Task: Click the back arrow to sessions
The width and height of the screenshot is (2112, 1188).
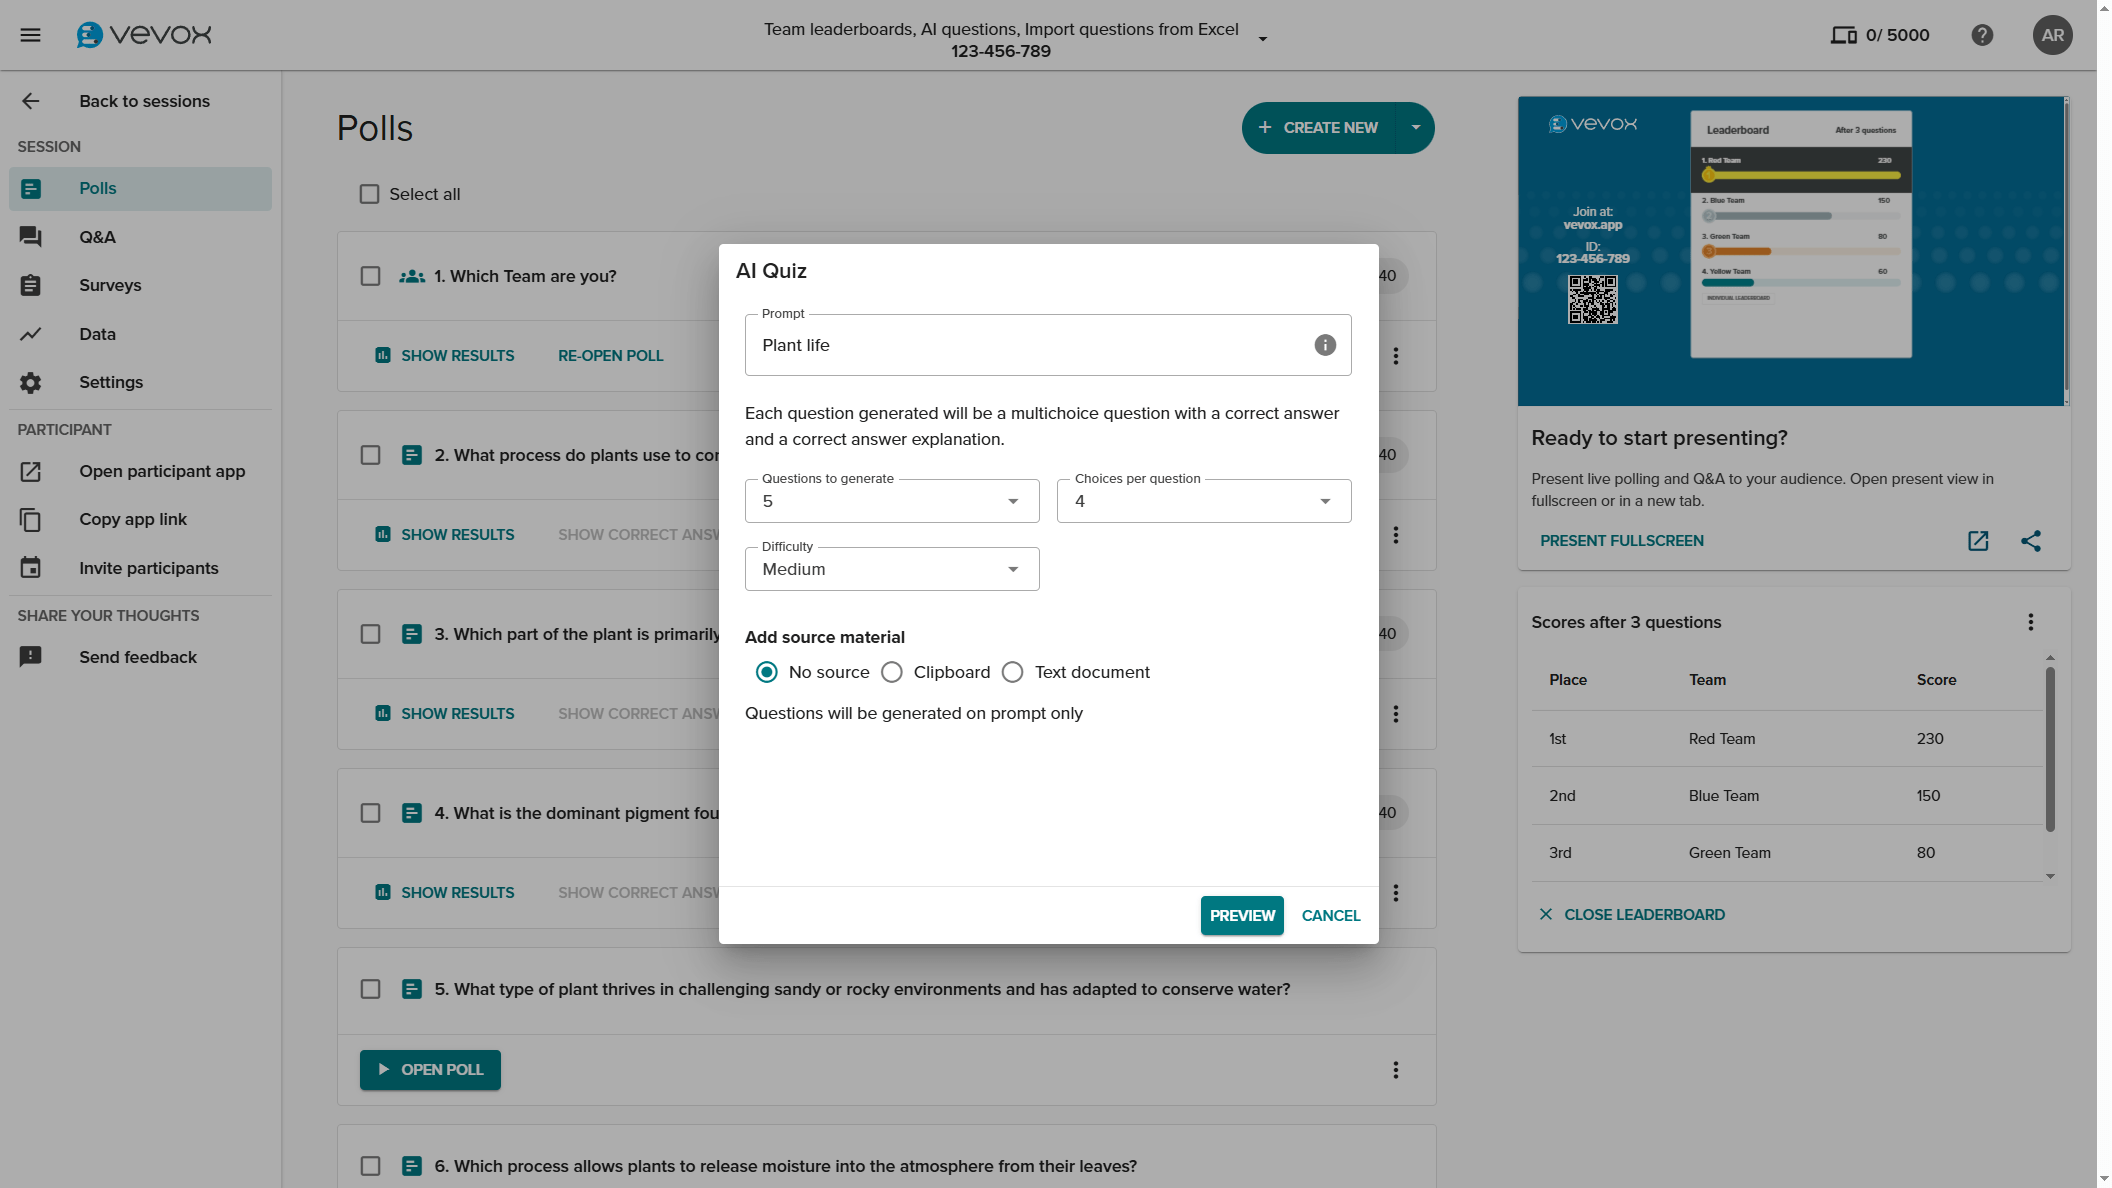Action: pos(31,101)
